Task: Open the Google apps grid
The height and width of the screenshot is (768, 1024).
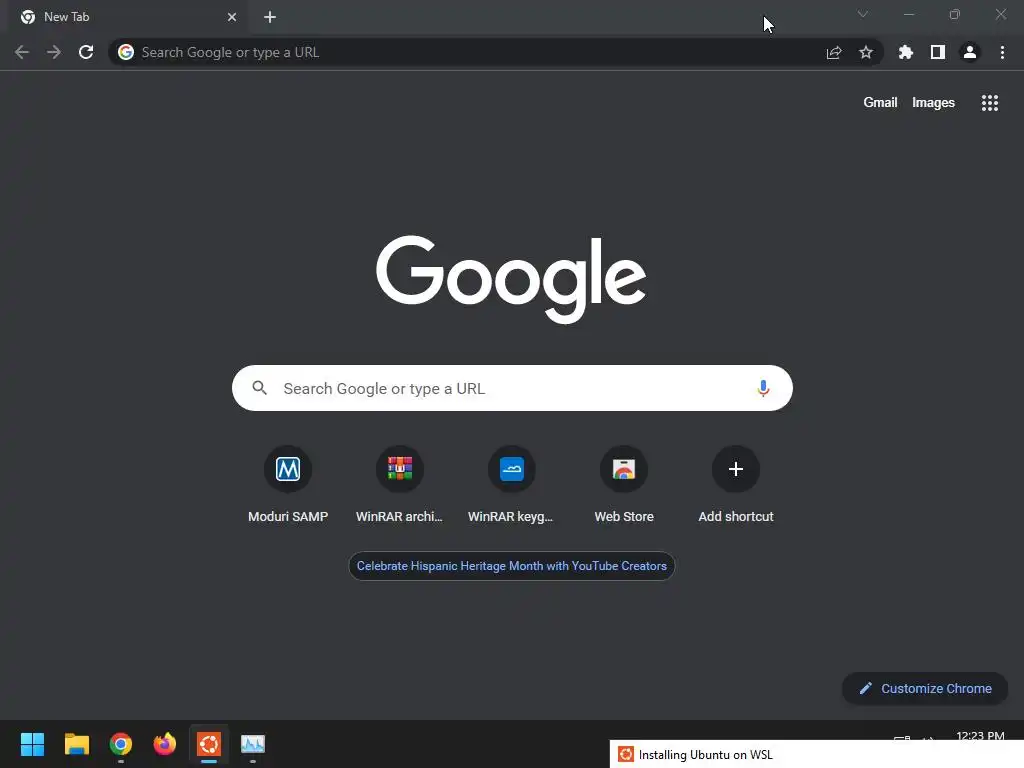Action: [x=990, y=103]
